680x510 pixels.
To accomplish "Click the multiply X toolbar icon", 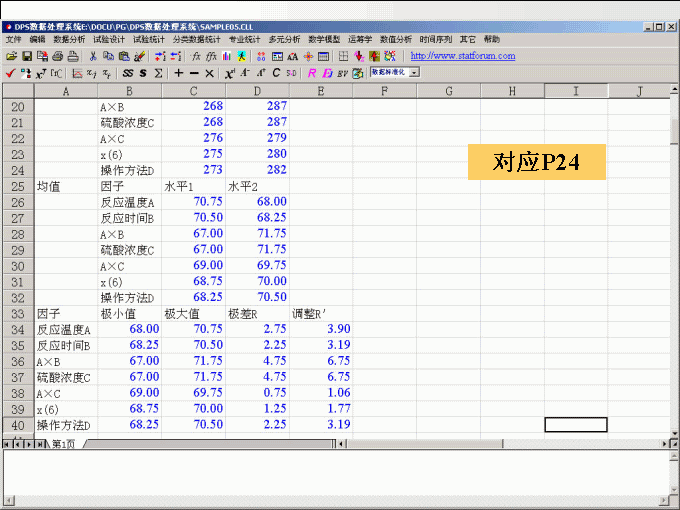I will click(209, 73).
